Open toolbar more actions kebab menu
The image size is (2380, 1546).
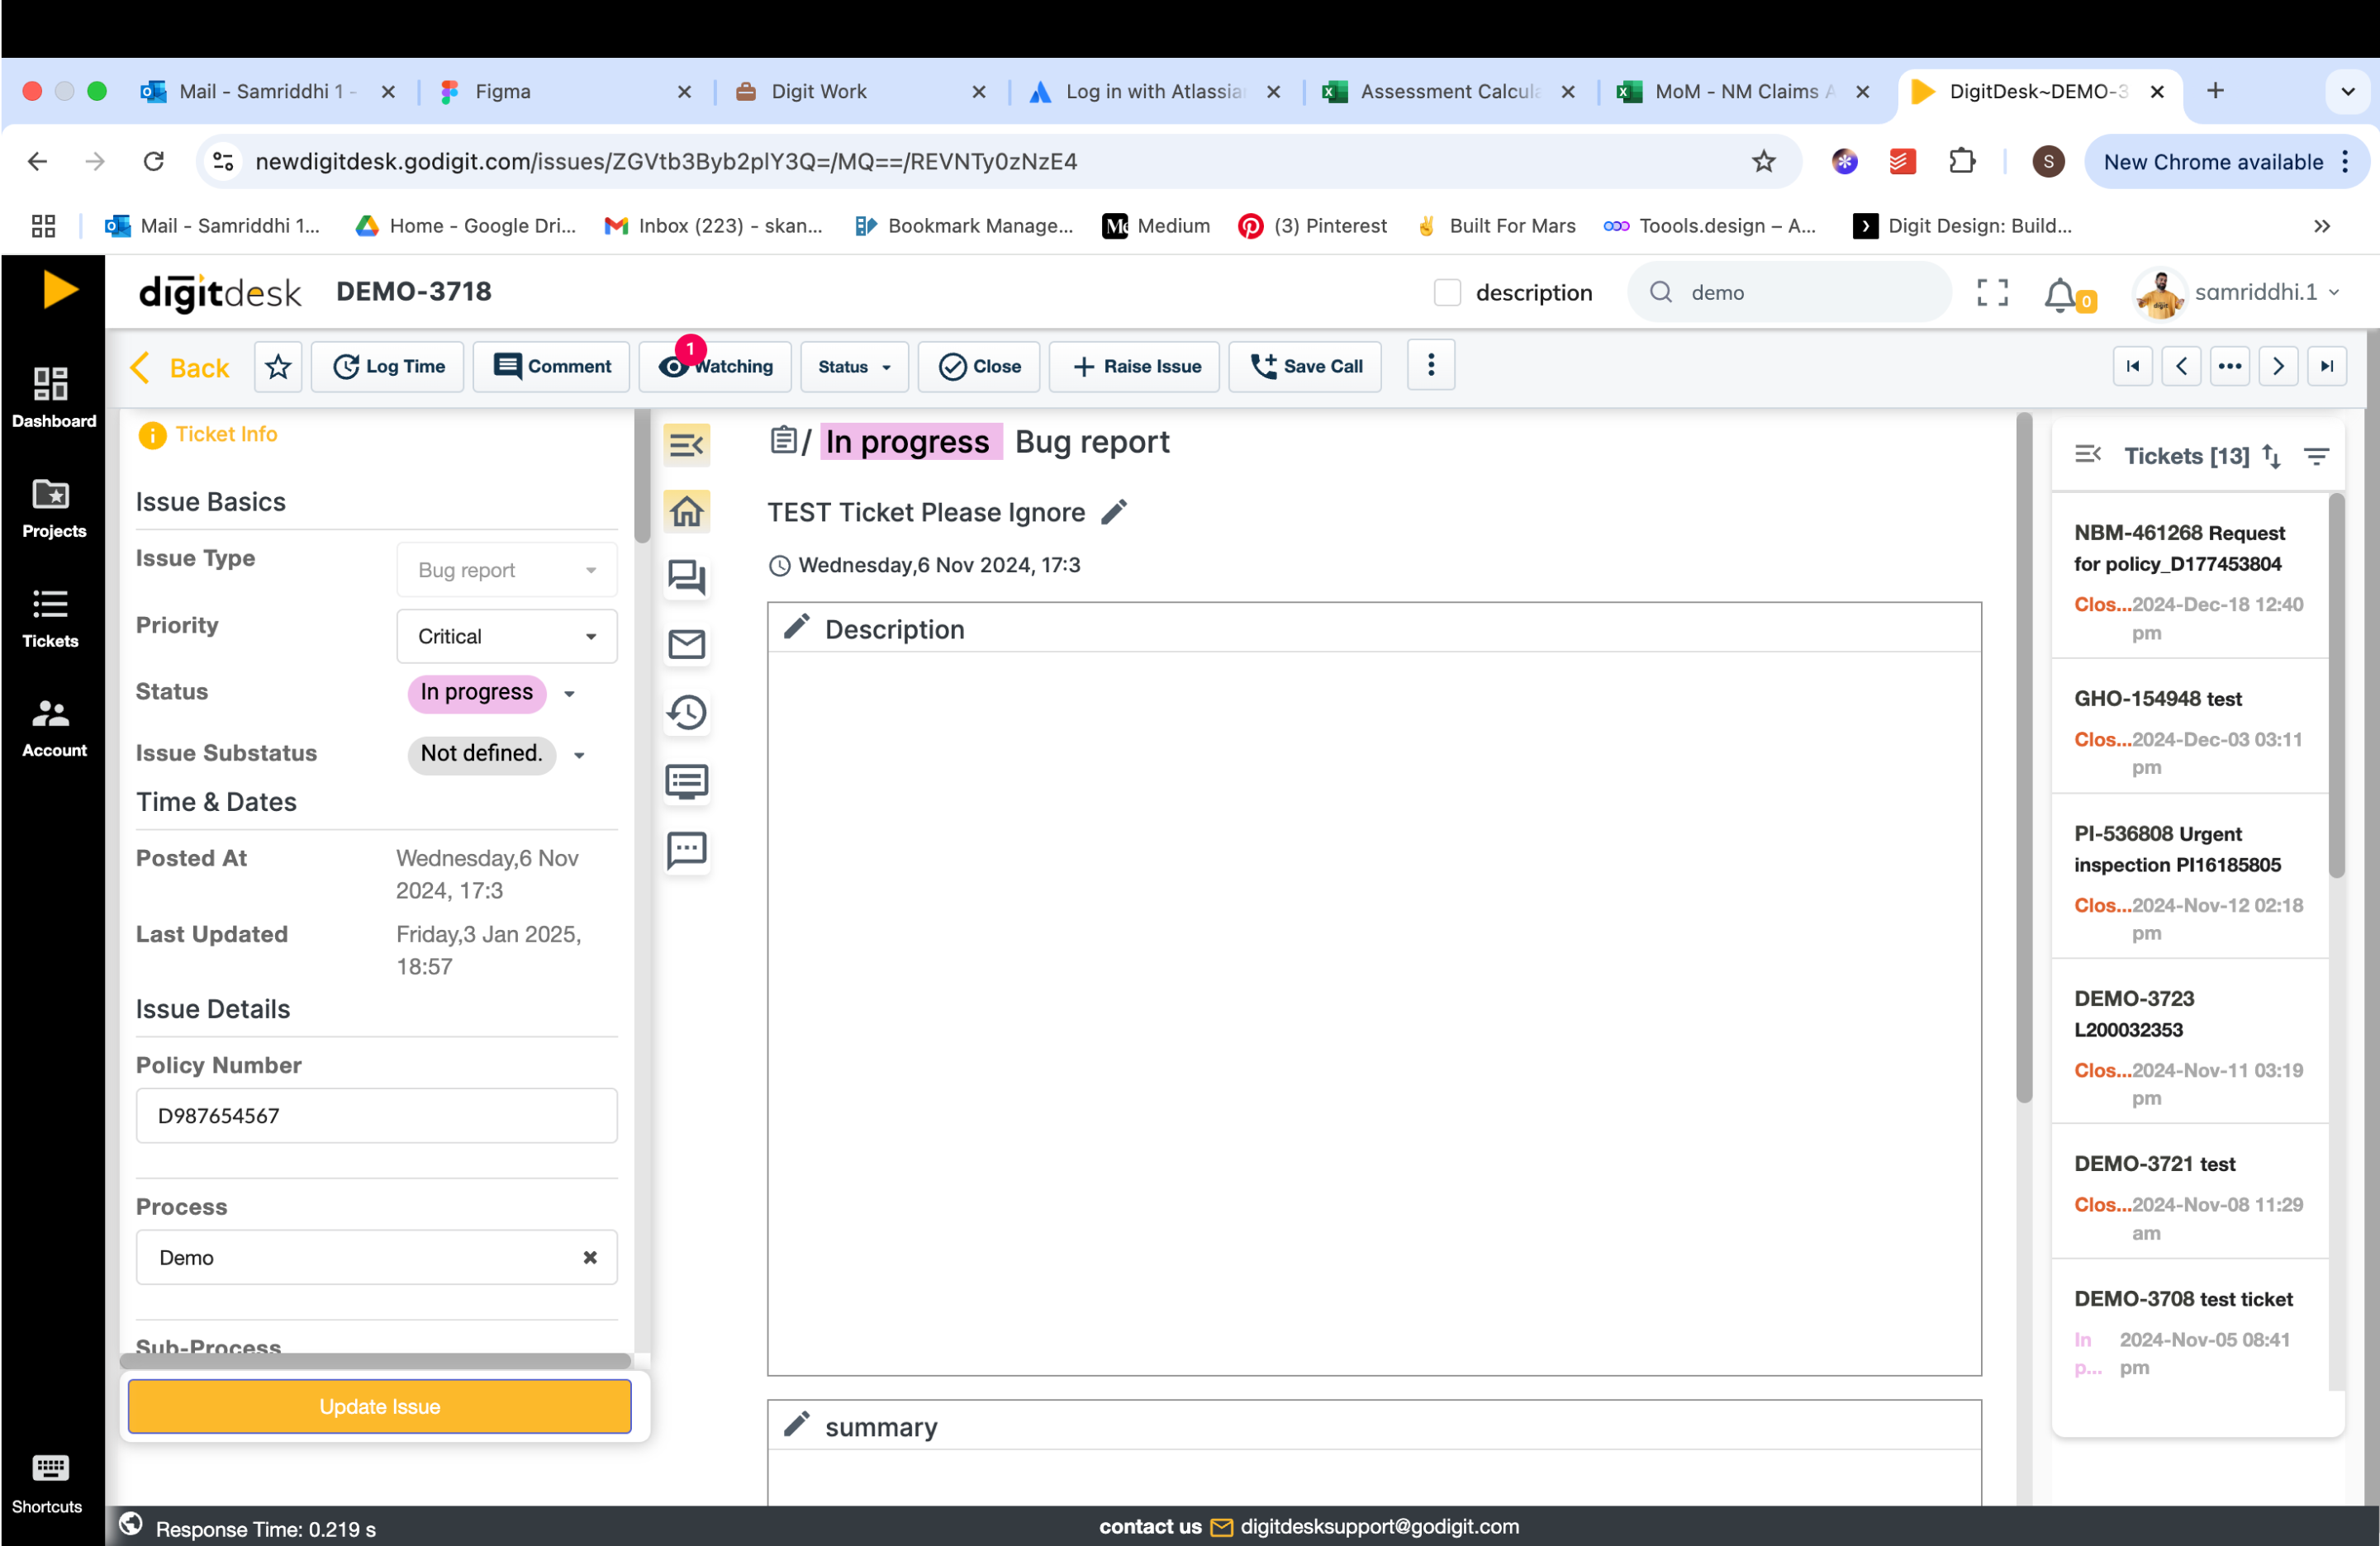click(x=1430, y=366)
